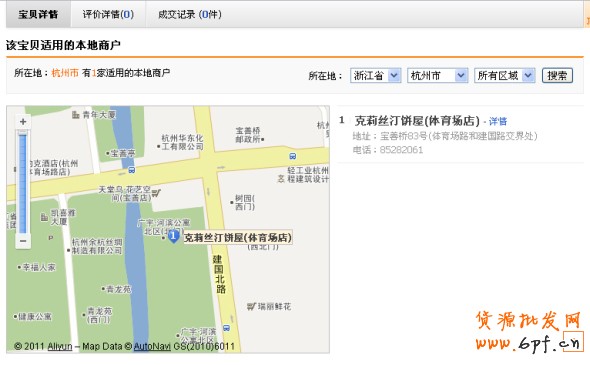Select the blue location marker numbered 1
This screenshot has width=590, height=365.
tap(173, 237)
